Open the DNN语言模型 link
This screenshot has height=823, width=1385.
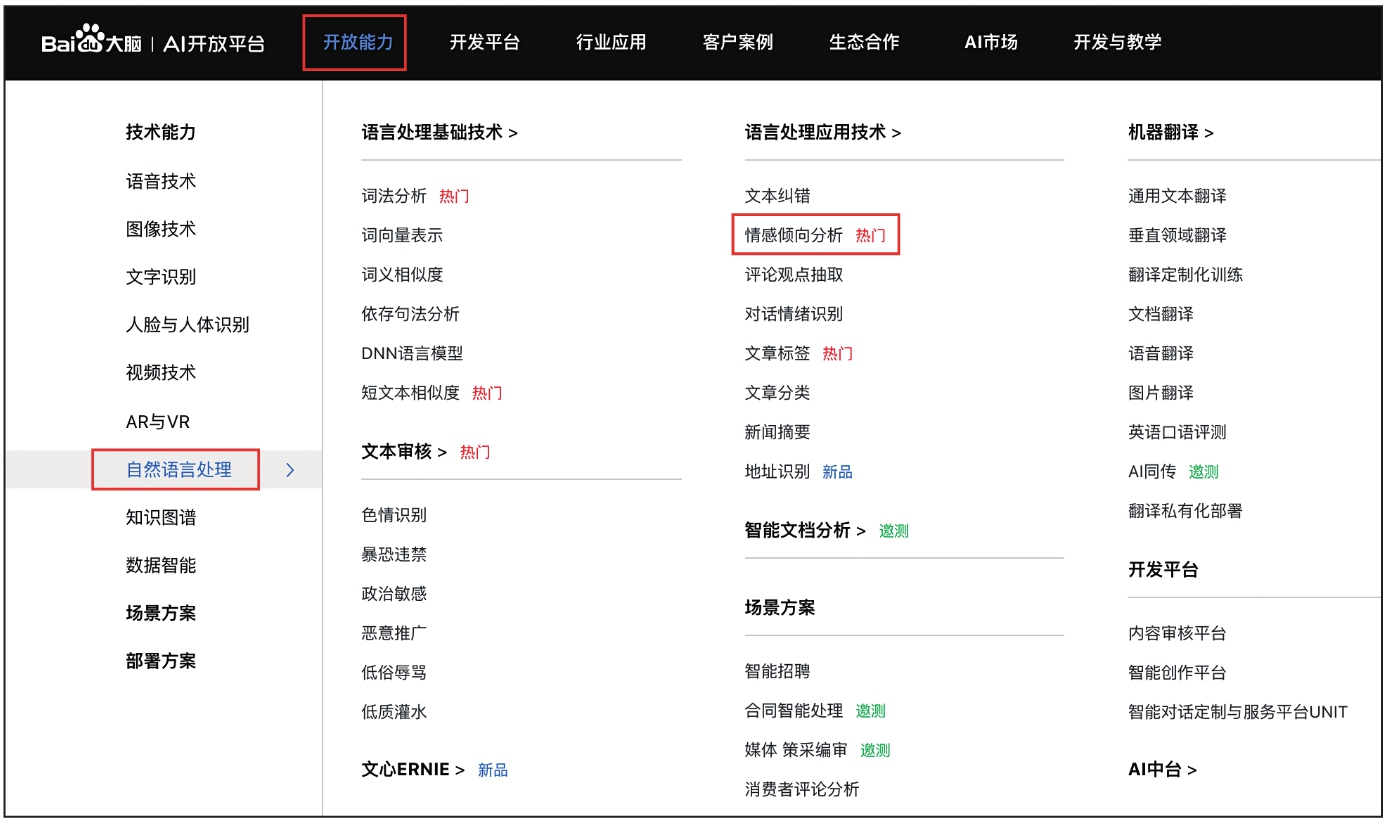[x=412, y=354]
